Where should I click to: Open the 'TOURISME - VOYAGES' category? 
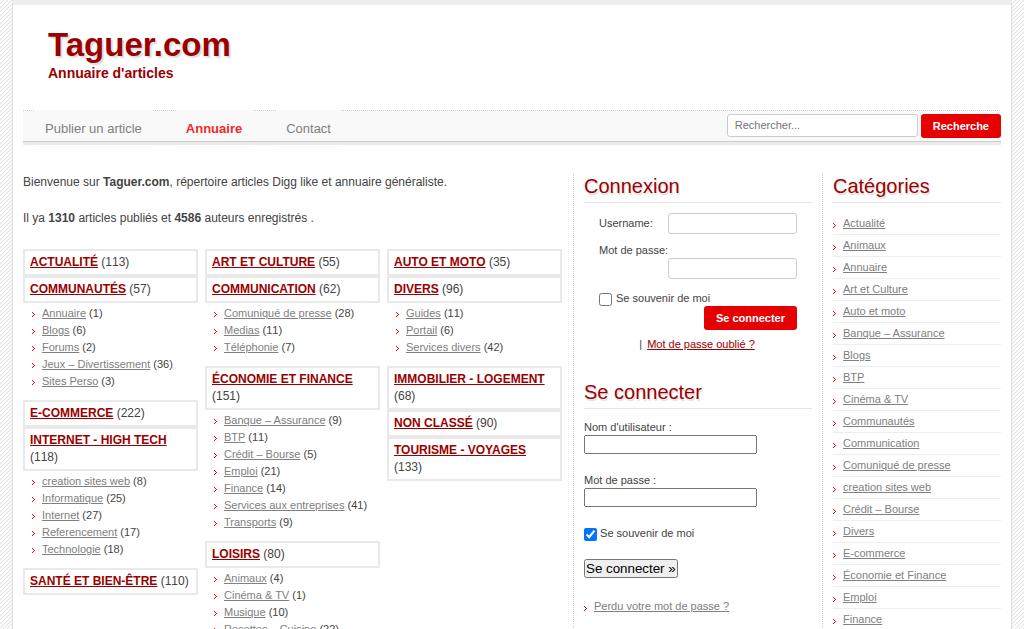coord(460,450)
